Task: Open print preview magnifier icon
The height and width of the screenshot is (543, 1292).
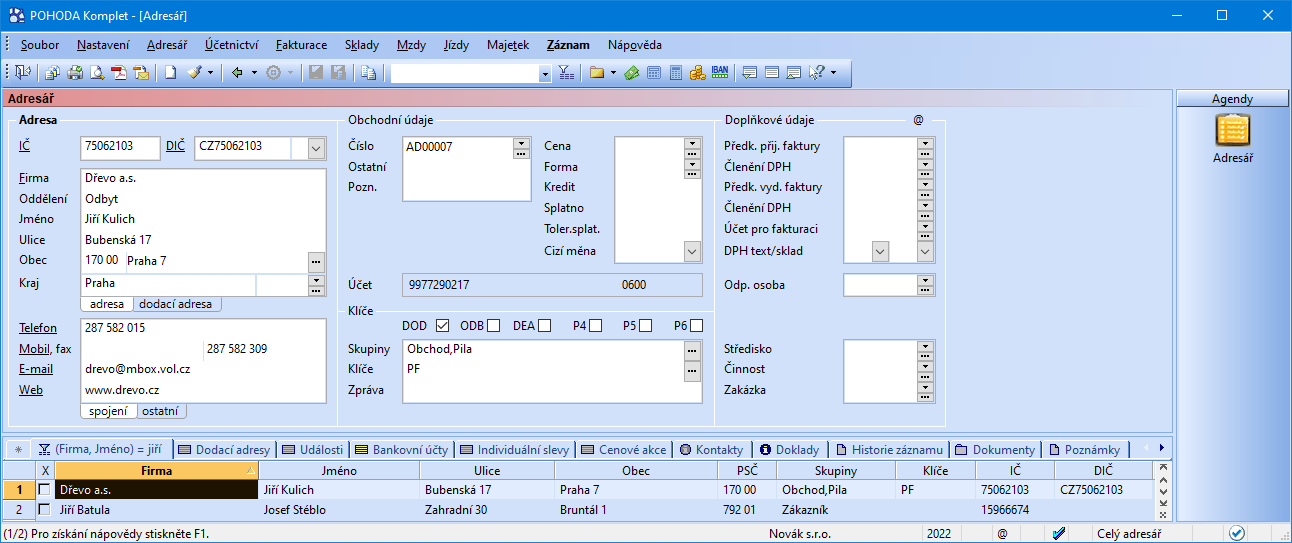Action: [x=97, y=72]
